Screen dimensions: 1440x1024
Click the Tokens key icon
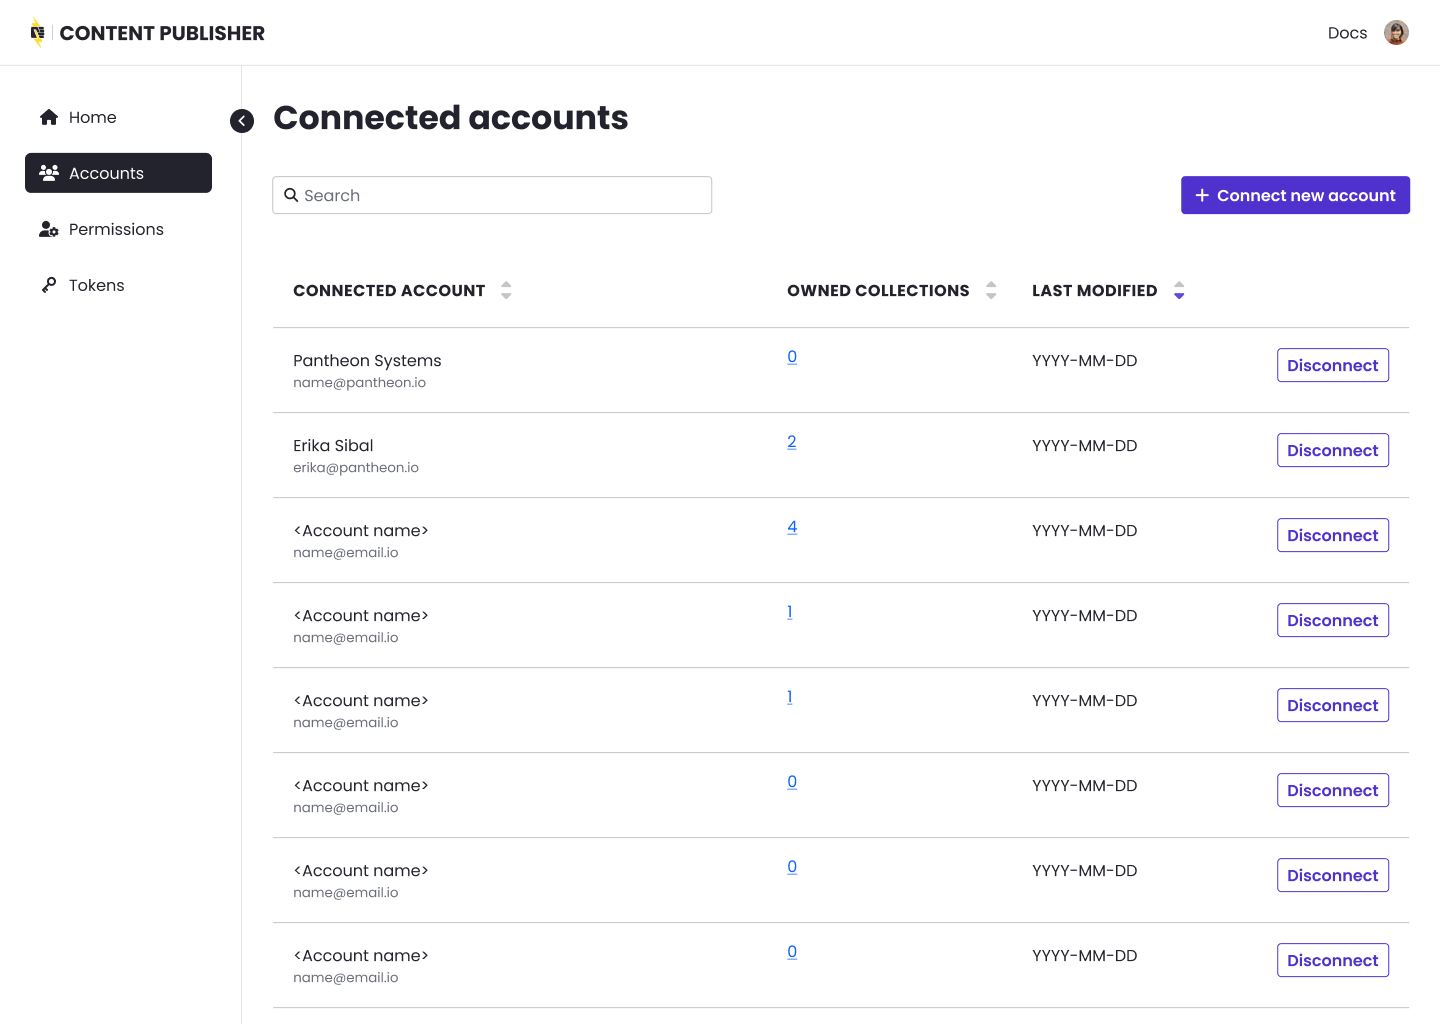[x=49, y=285]
